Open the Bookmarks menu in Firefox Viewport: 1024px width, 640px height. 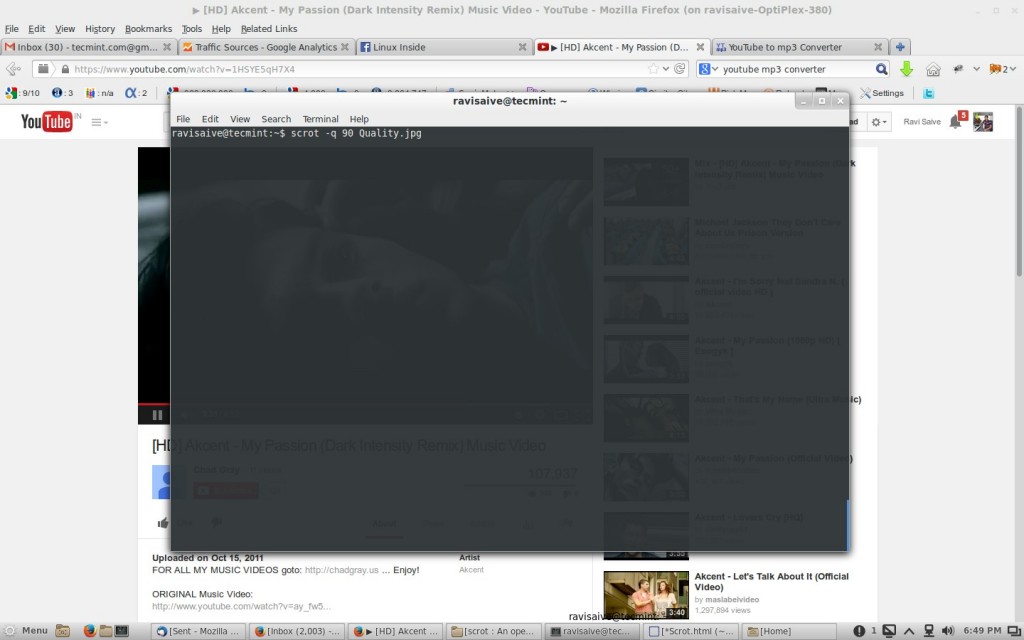pyautogui.click(x=148, y=29)
